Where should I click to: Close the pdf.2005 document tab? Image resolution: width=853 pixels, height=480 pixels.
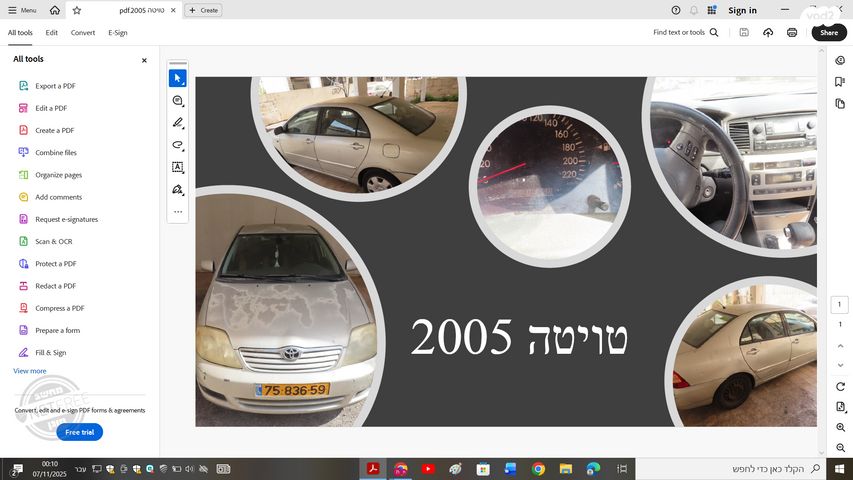coord(173,10)
